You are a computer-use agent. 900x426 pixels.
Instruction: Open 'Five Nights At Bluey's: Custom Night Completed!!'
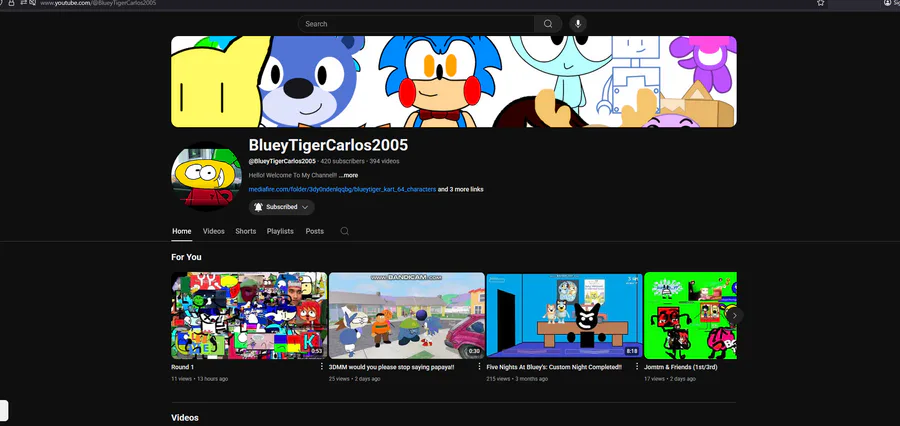(554, 367)
